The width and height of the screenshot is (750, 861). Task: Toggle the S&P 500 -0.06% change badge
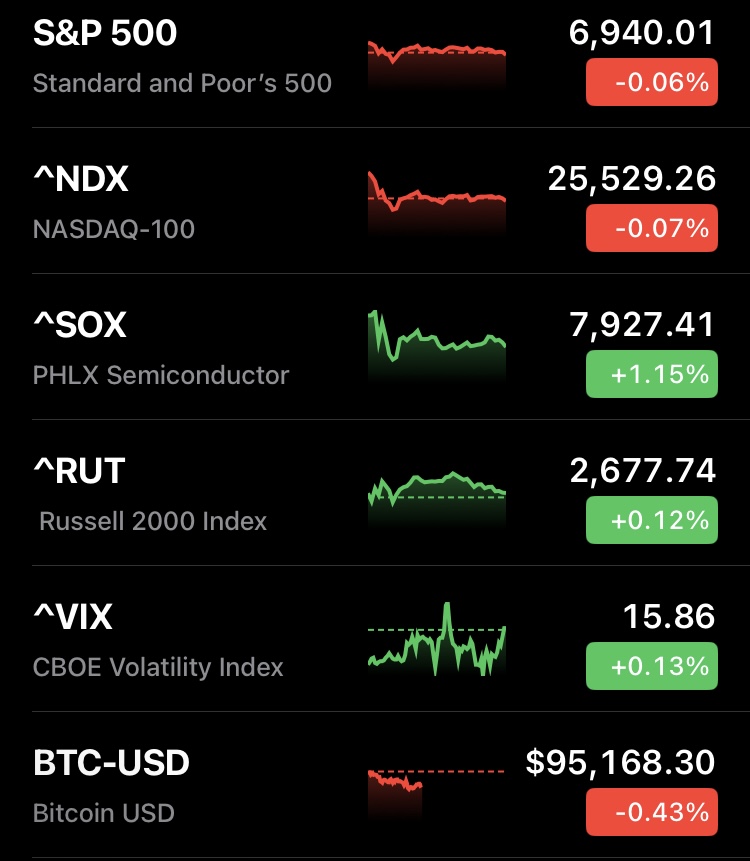click(x=651, y=82)
